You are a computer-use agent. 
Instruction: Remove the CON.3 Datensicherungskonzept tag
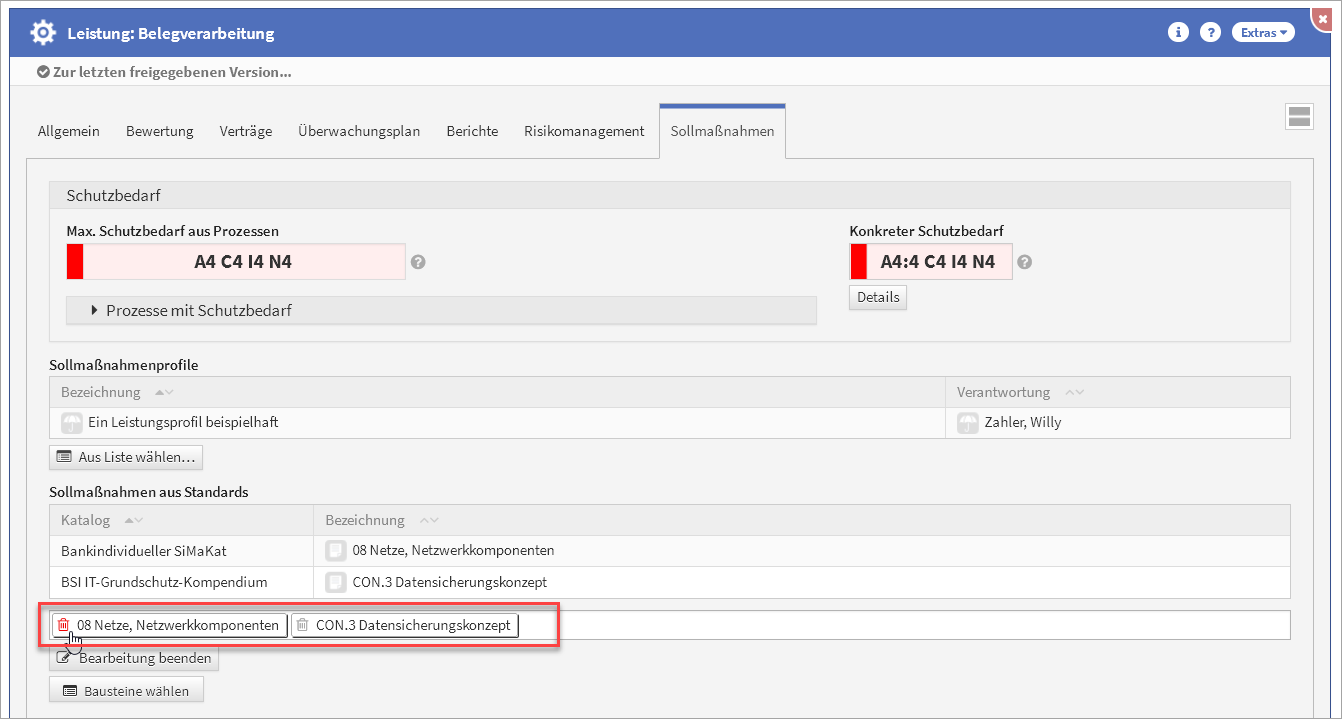tap(303, 625)
